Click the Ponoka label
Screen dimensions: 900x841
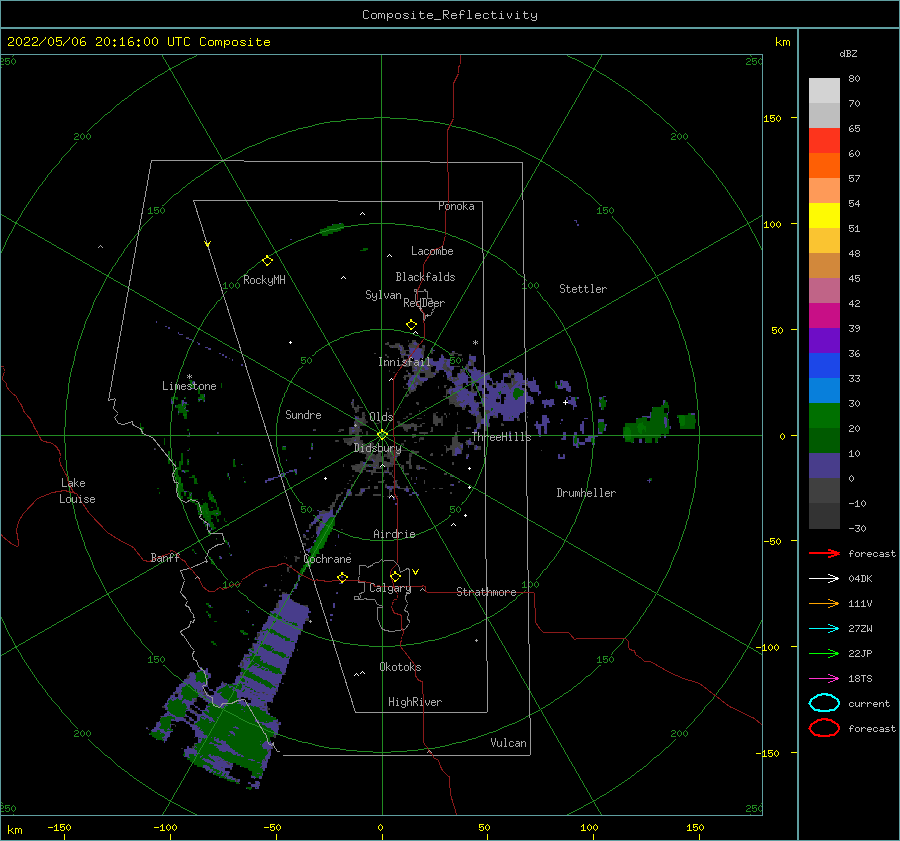[x=456, y=206]
